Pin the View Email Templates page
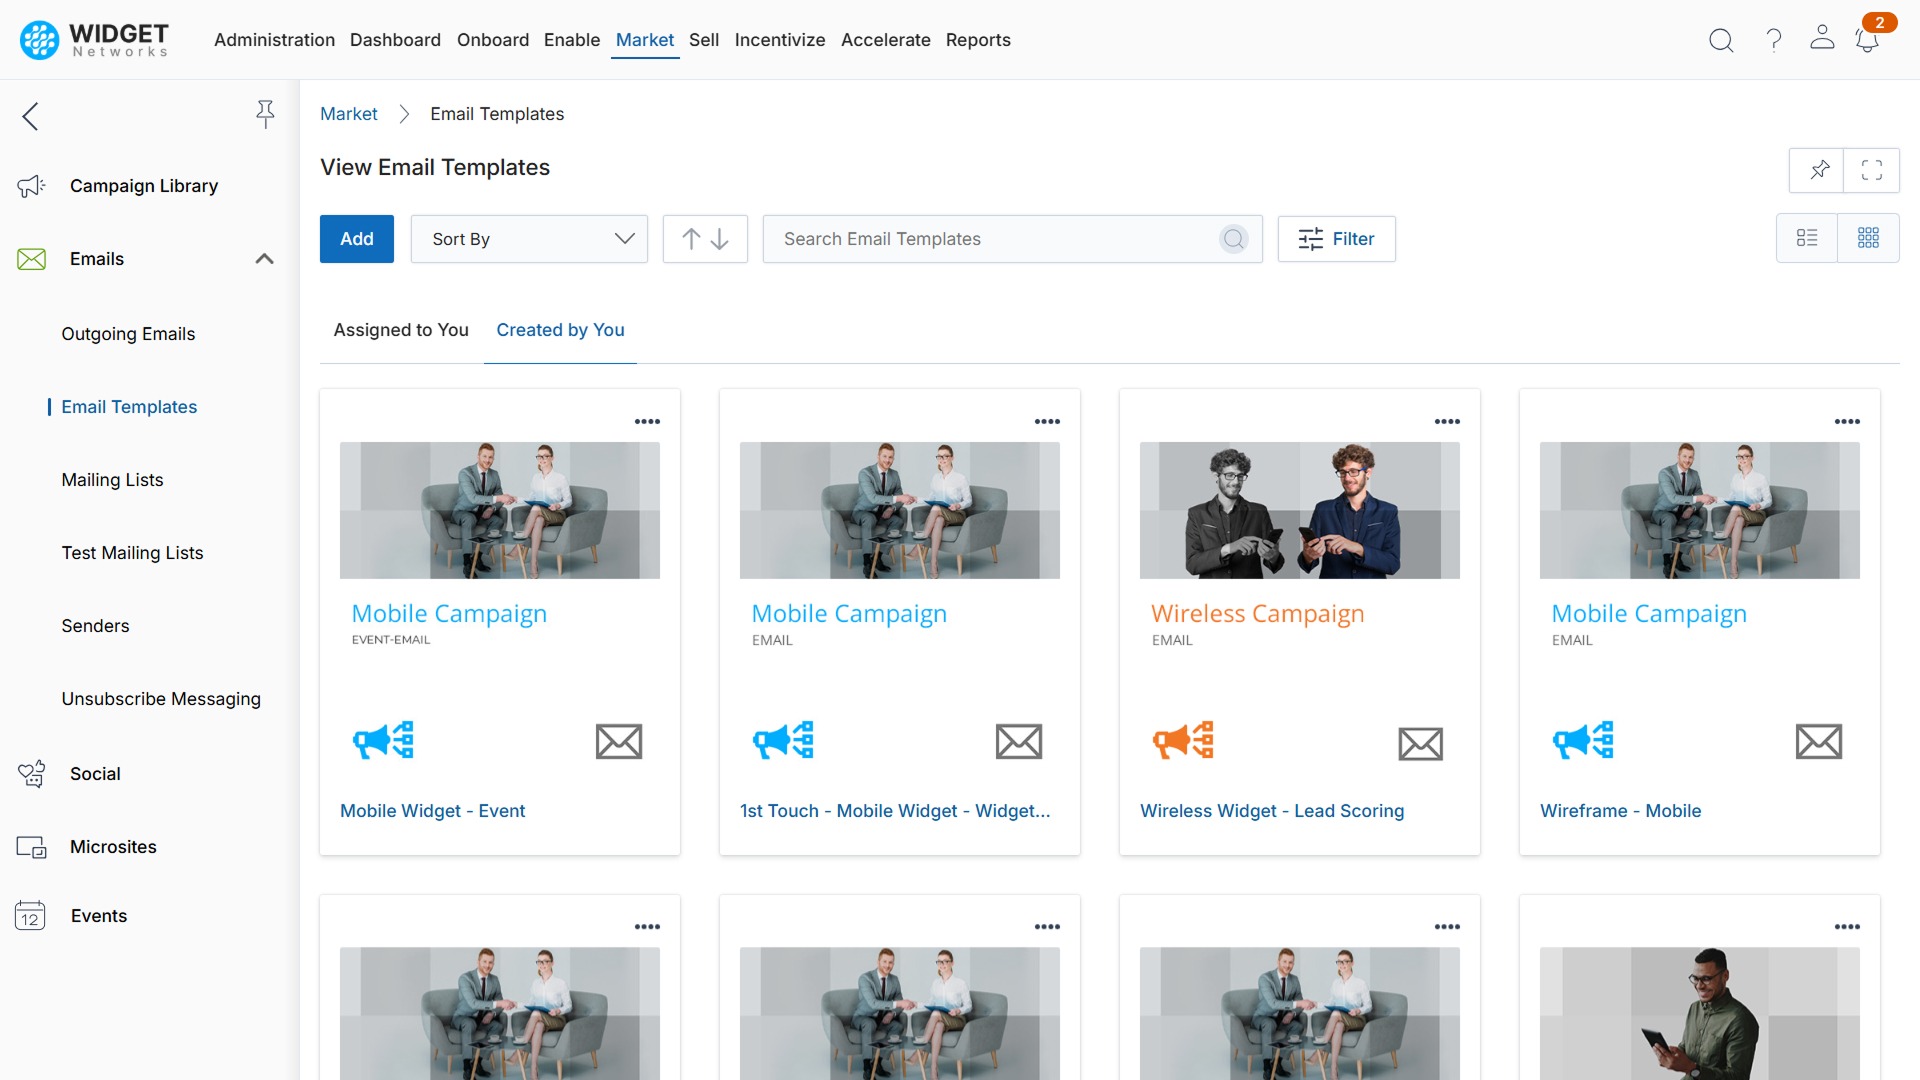 coord(1818,170)
